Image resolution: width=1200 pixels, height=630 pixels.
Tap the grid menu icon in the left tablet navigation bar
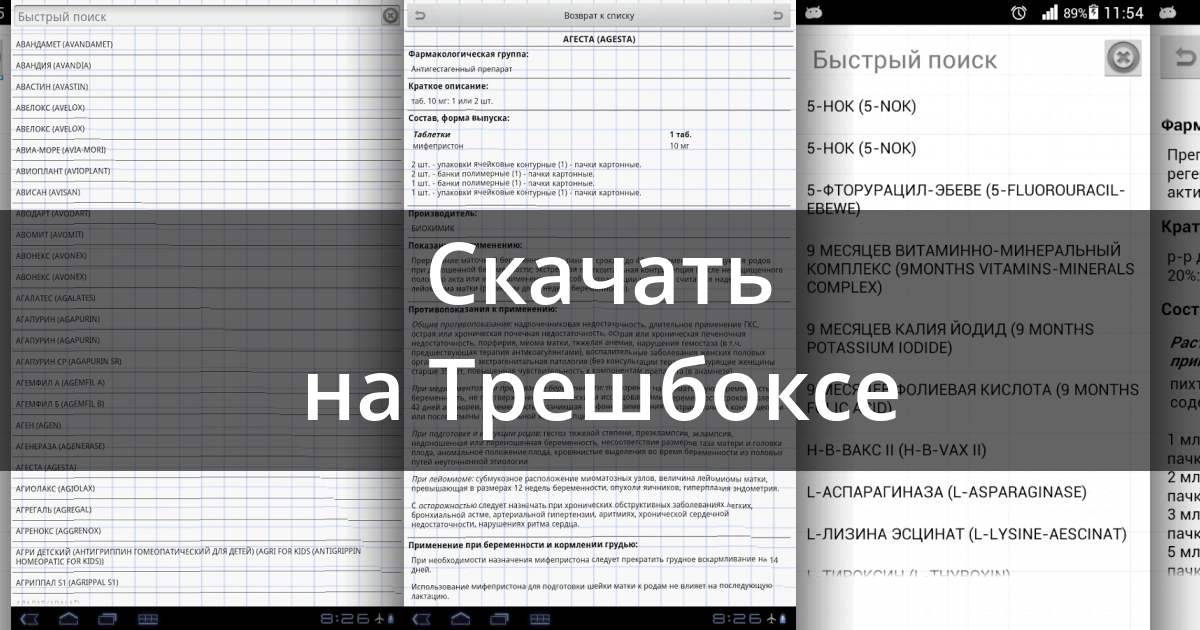coord(147,619)
